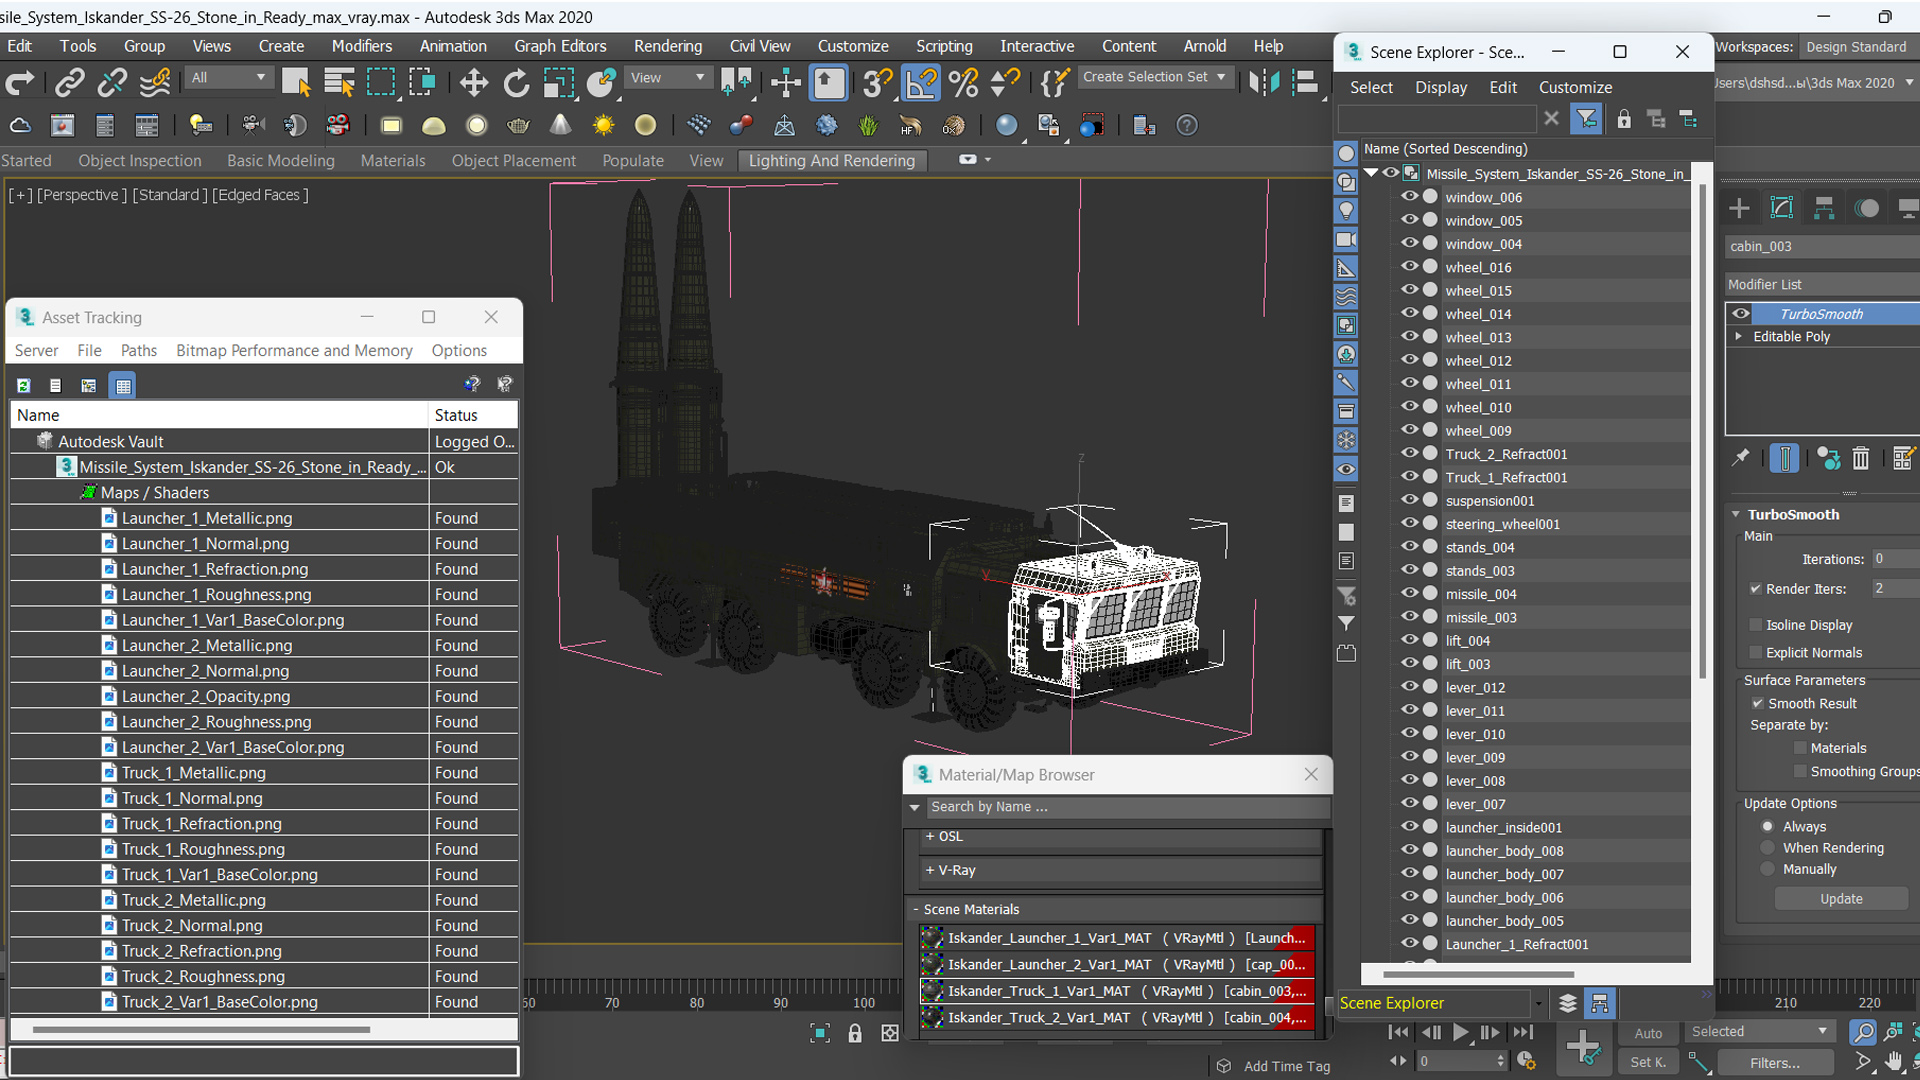Click the Align tool icon

coord(1305,83)
